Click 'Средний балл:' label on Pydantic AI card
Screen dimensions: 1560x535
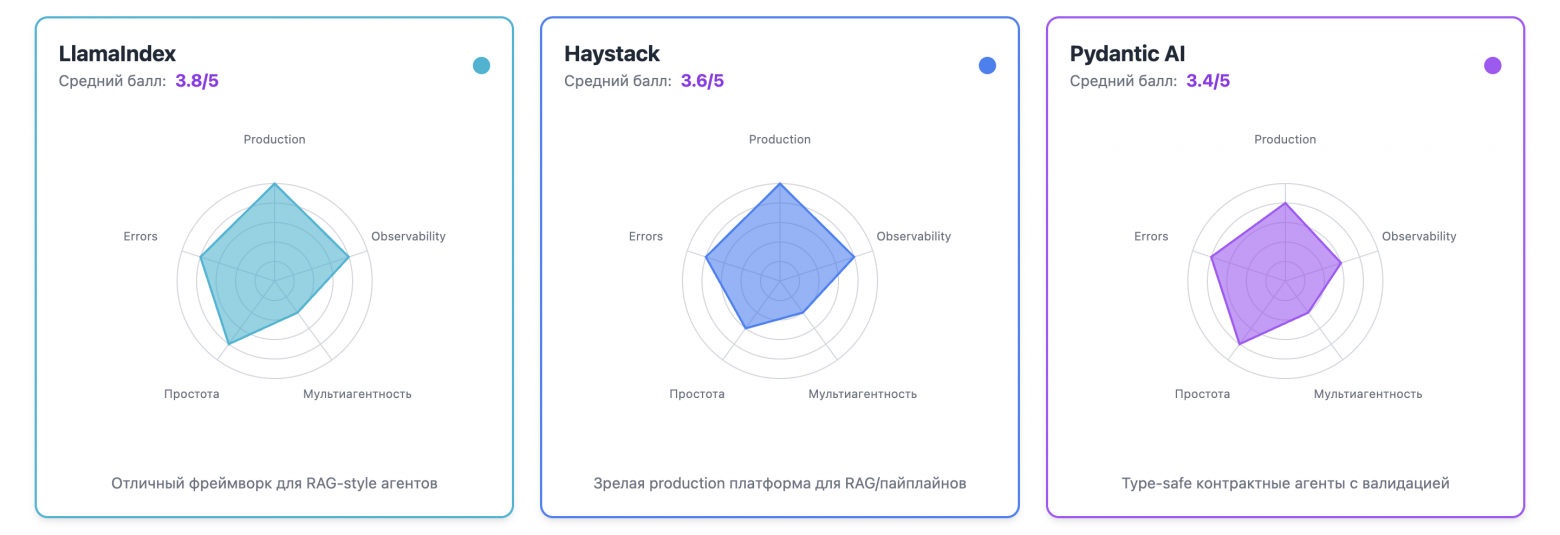click(1124, 81)
